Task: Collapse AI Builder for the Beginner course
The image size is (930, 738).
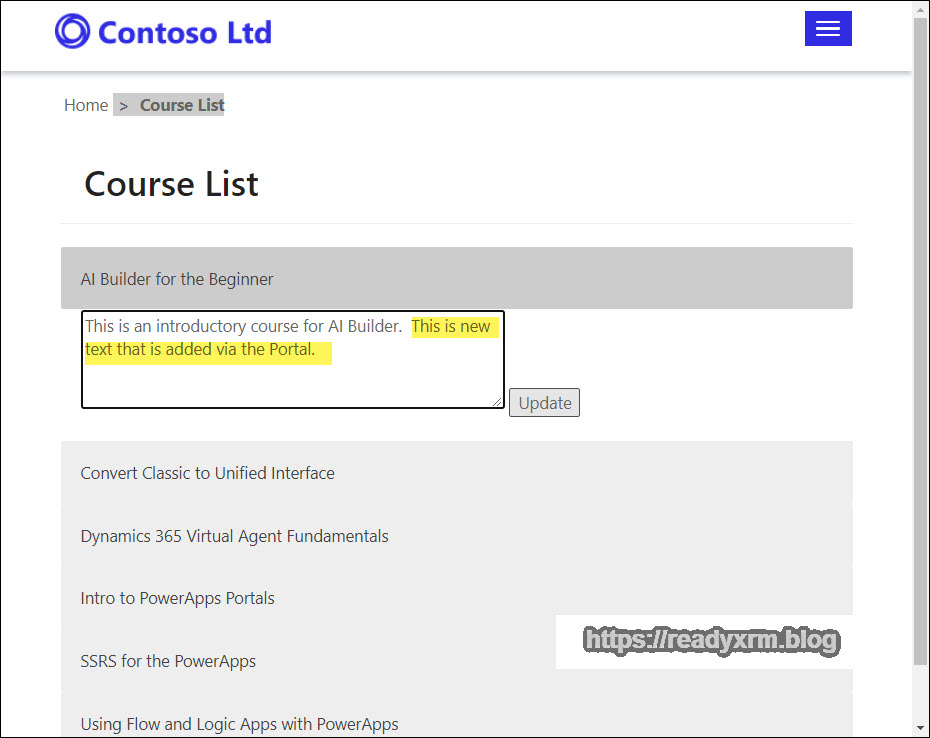Action: (x=177, y=279)
